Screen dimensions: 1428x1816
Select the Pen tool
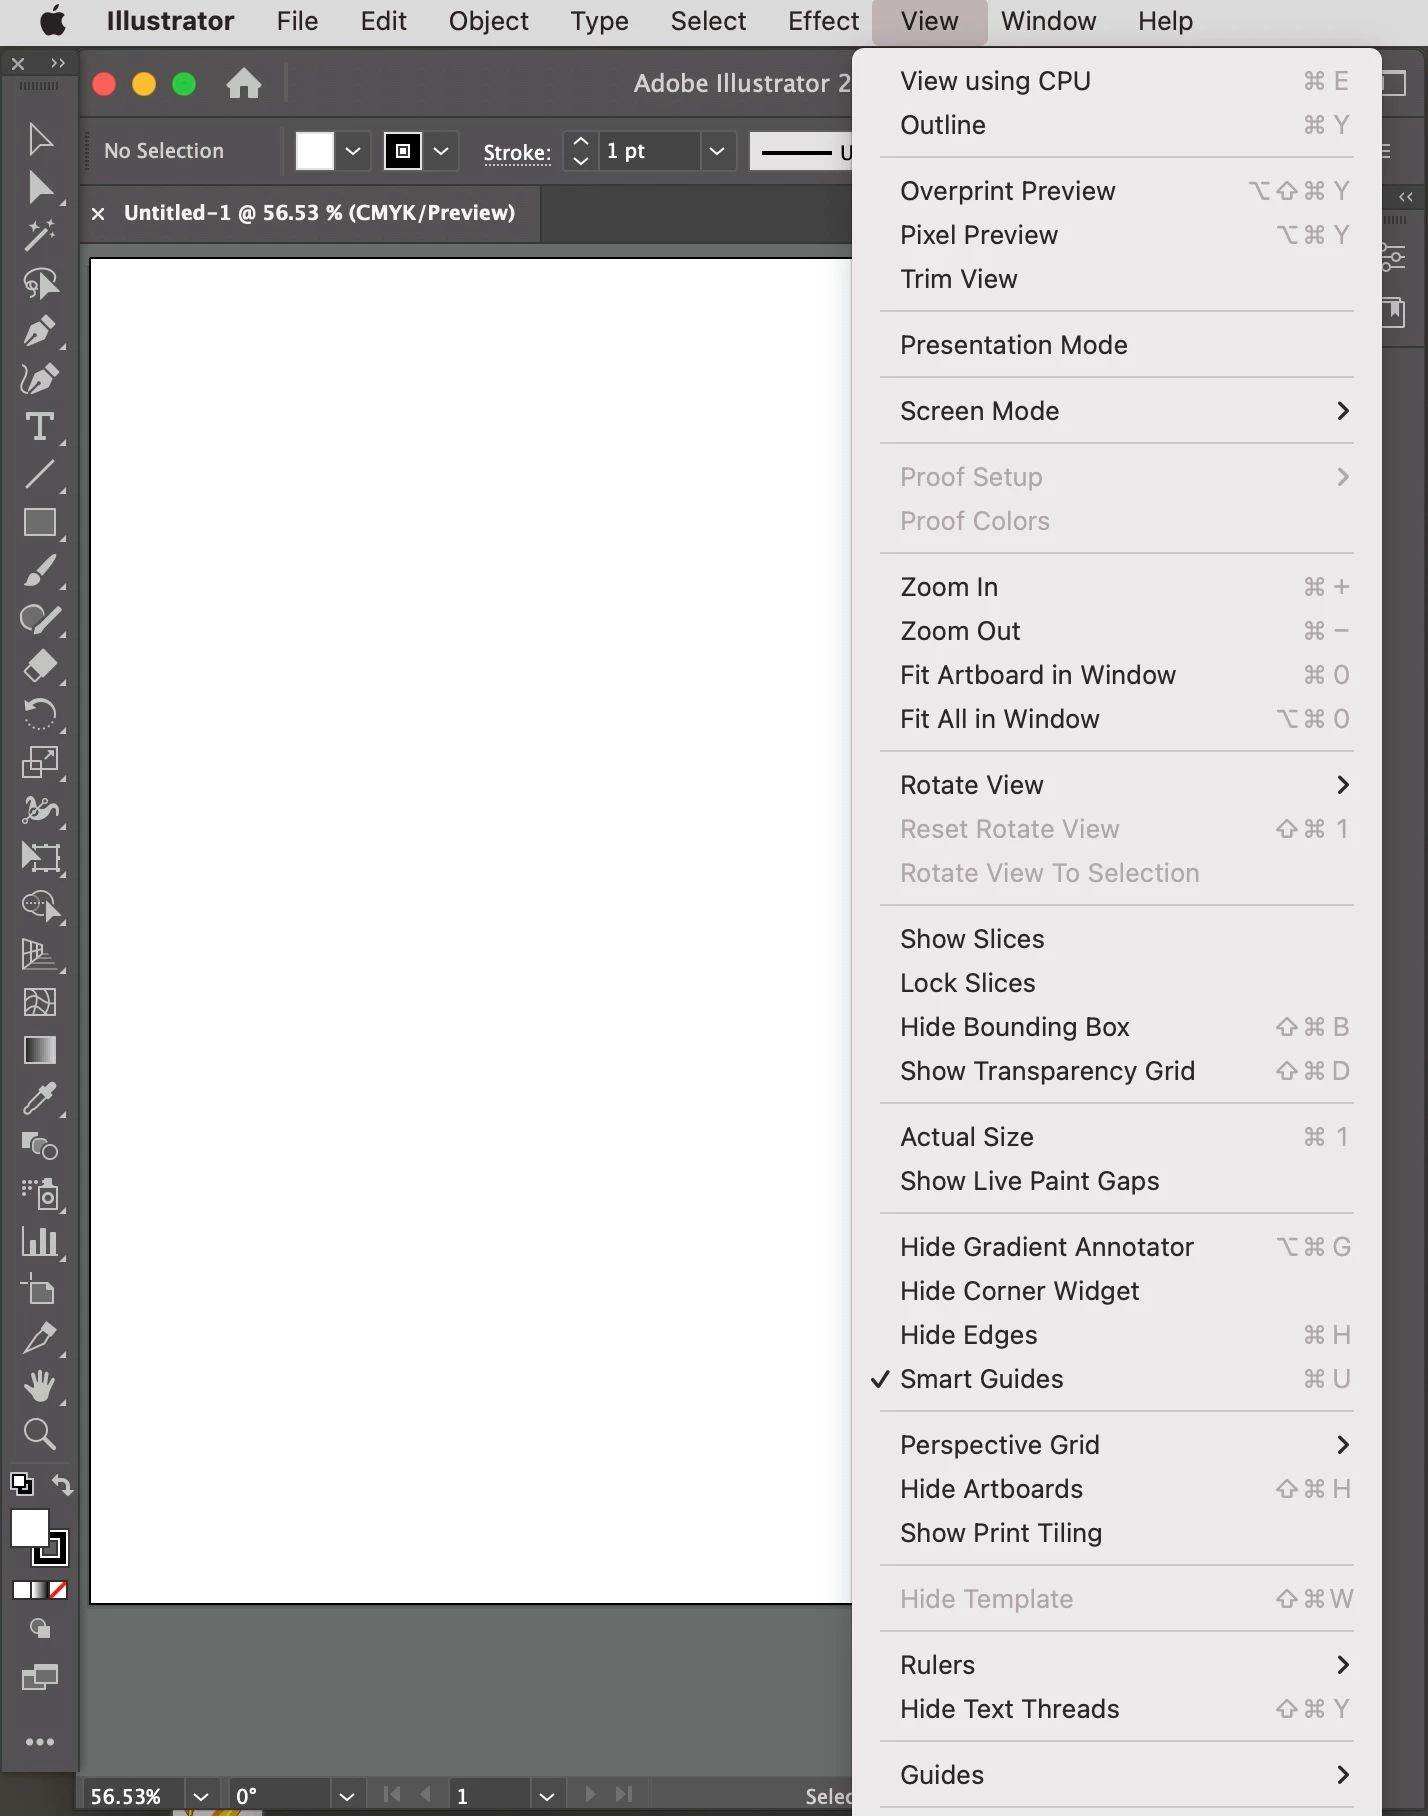coord(40,331)
